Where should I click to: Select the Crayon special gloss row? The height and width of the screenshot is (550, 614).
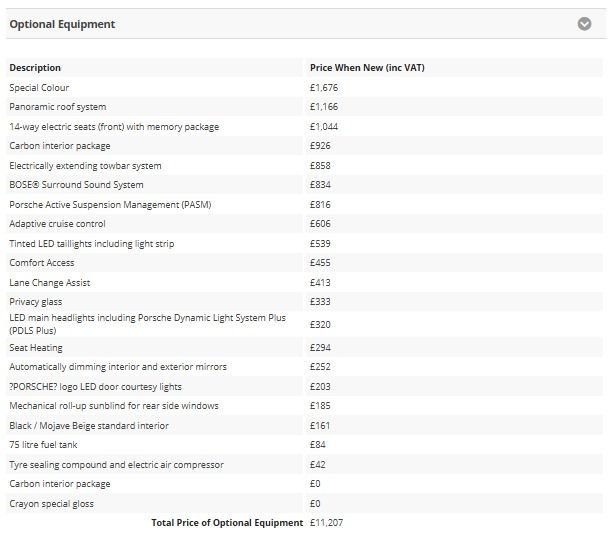point(51,504)
